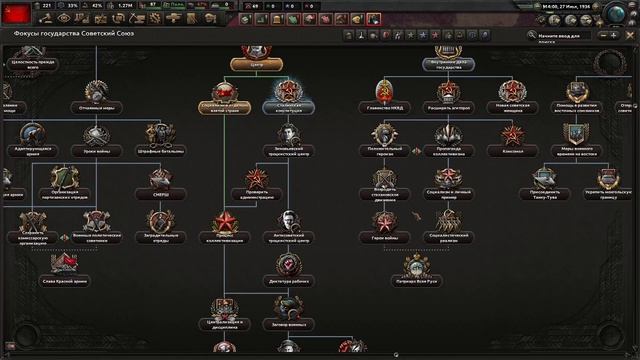640x360 pixels.
Task: Open the Officer Corps icon
Action: pos(192,18)
